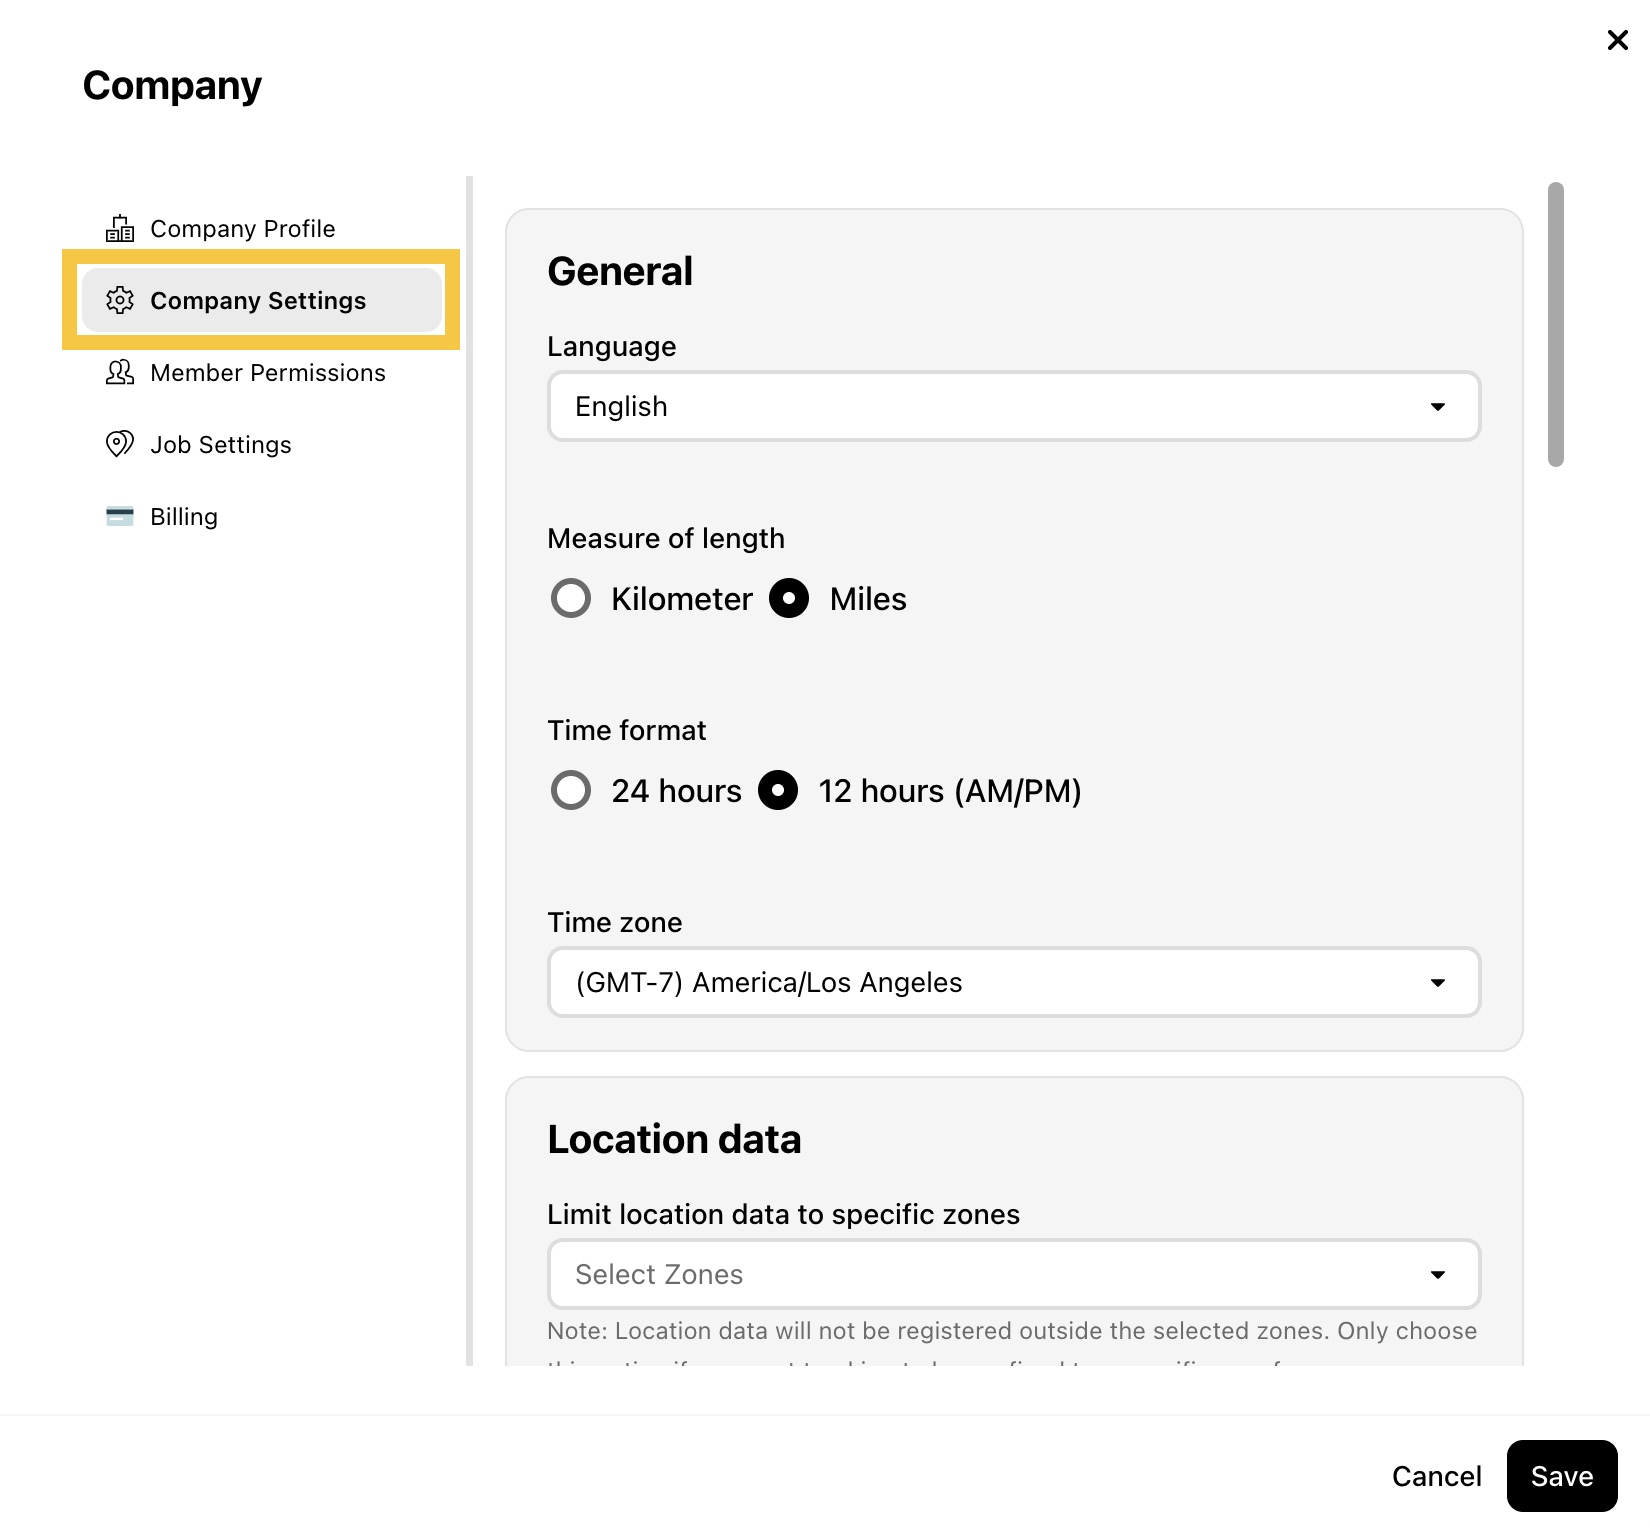Click the Language field label
Image resolution: width=1650 pixels, height=1528 pixels.
(x=612, y=347)
